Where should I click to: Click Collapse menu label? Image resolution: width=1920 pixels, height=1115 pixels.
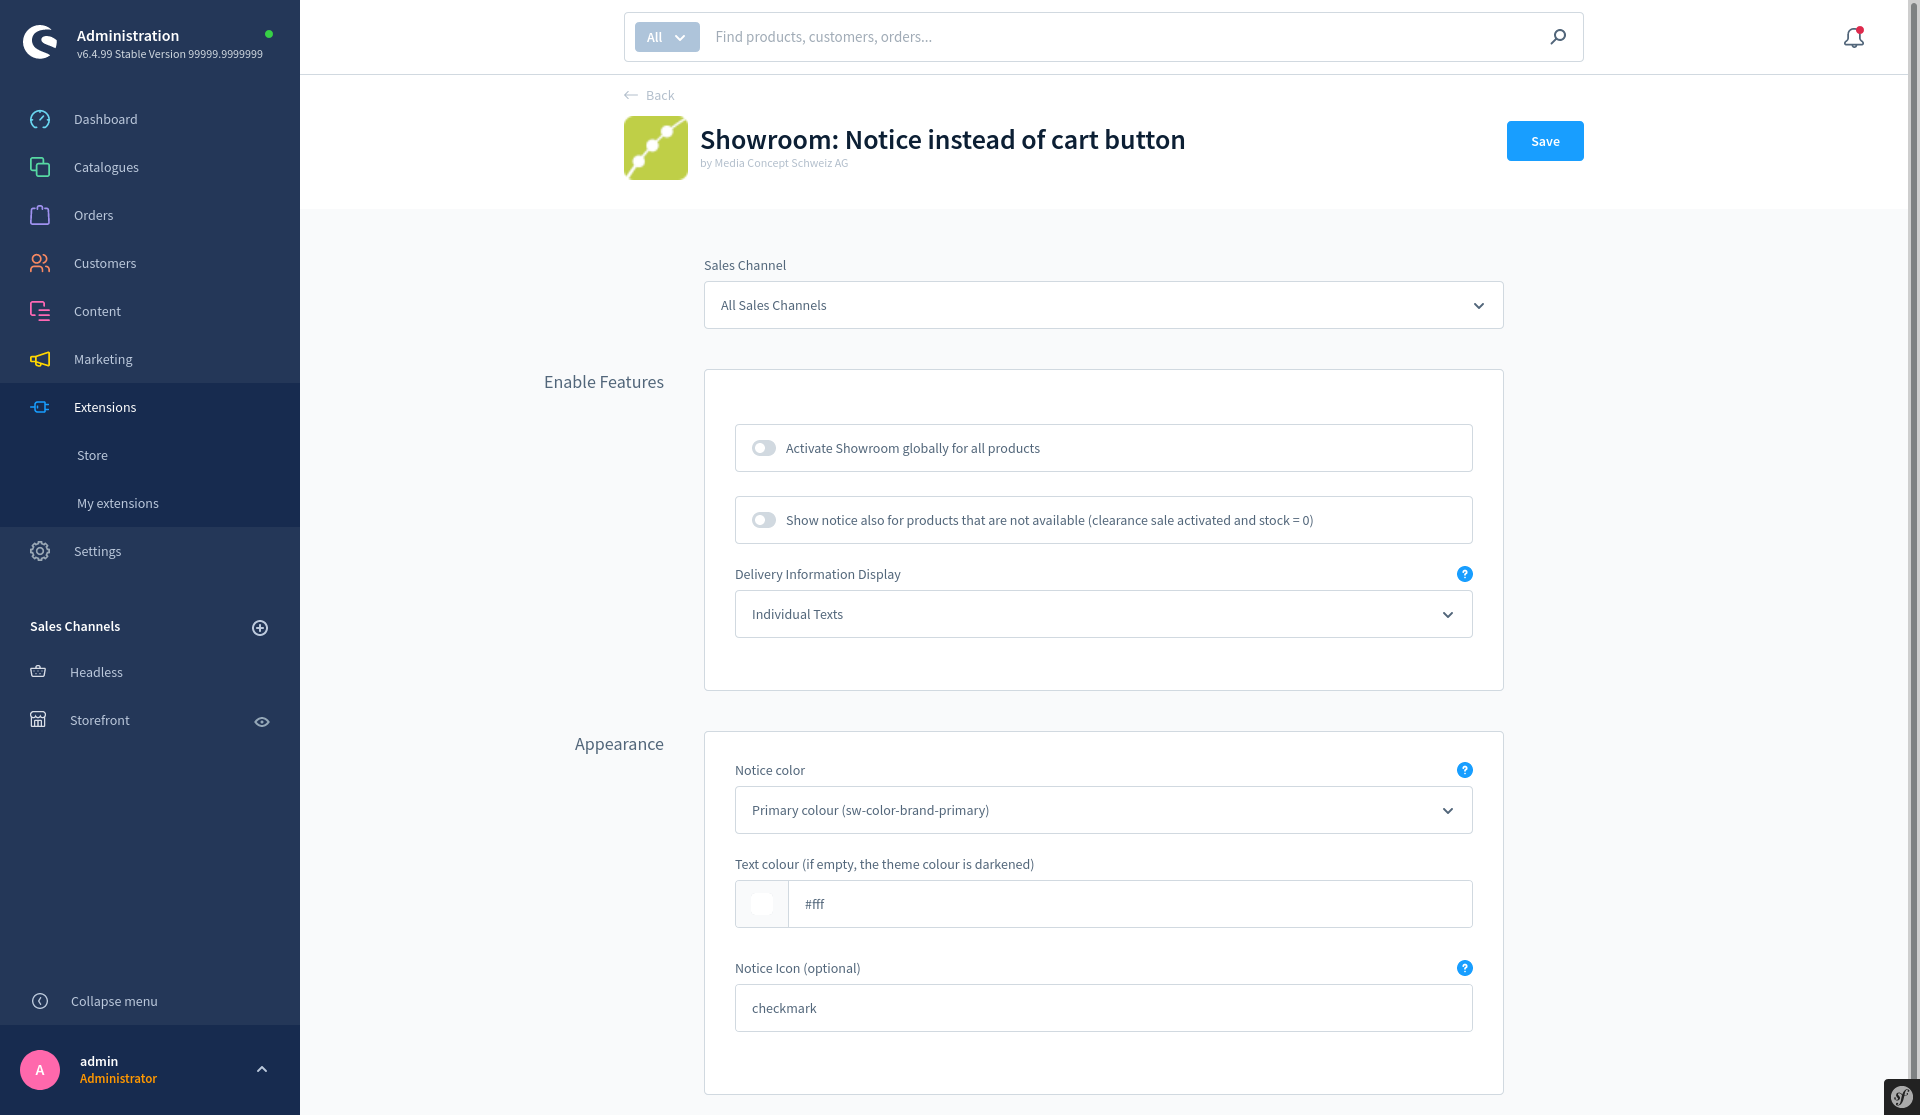(x=114, y=1001)
